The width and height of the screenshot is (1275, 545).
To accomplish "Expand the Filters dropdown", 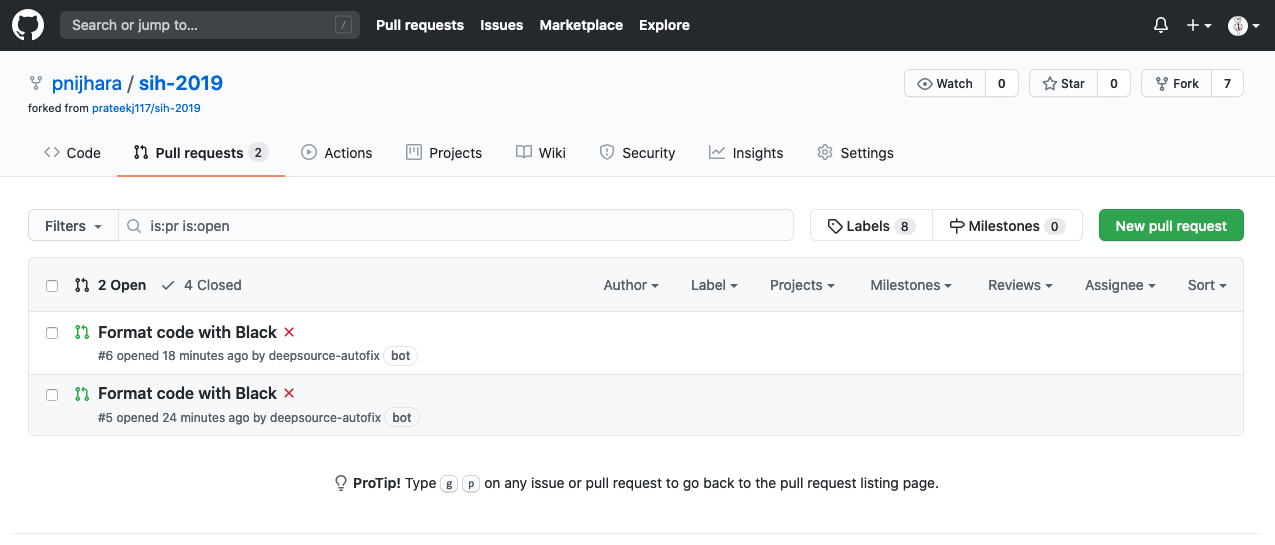I will point(73,226).
